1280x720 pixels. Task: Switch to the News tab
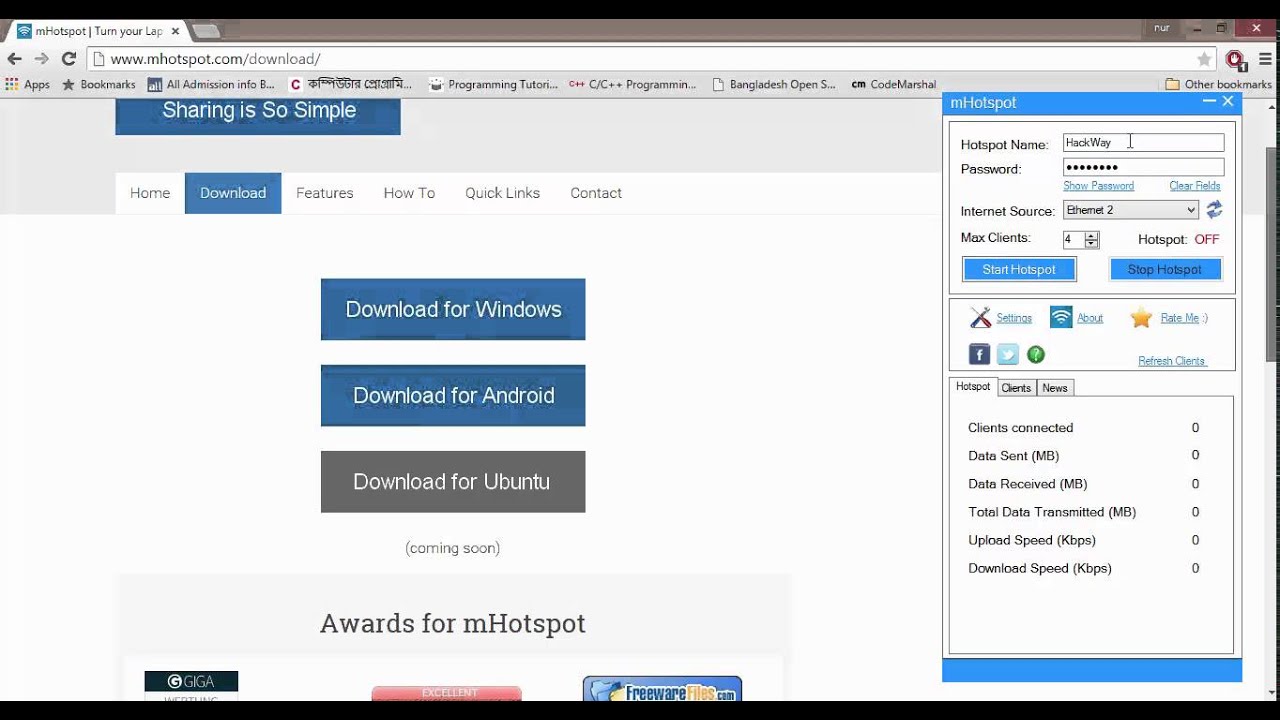click(x=1055, y=388)
